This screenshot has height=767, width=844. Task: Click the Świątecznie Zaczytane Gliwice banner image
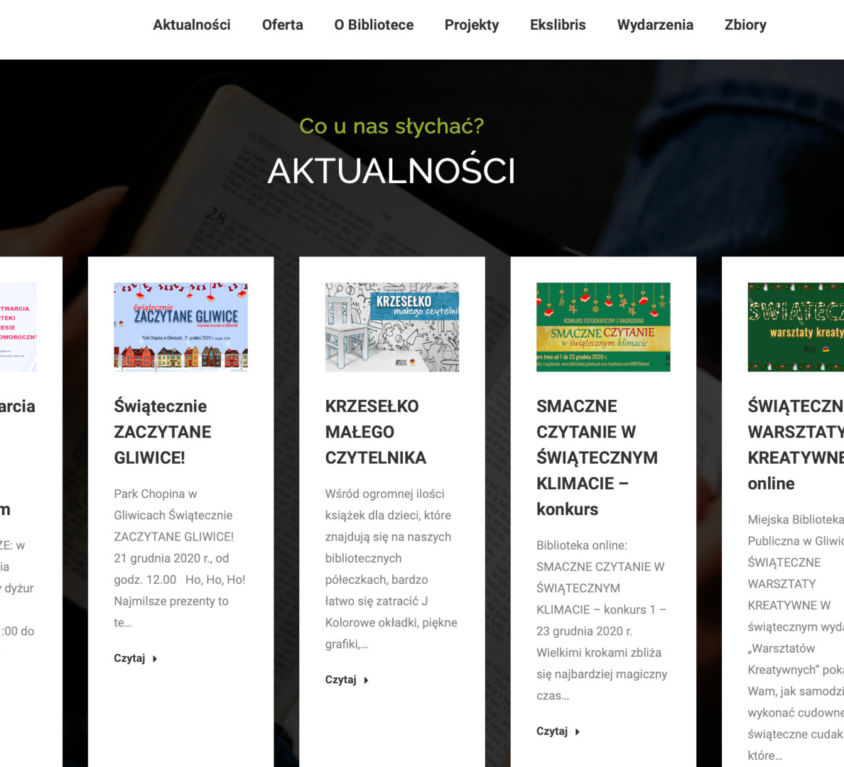181,327
